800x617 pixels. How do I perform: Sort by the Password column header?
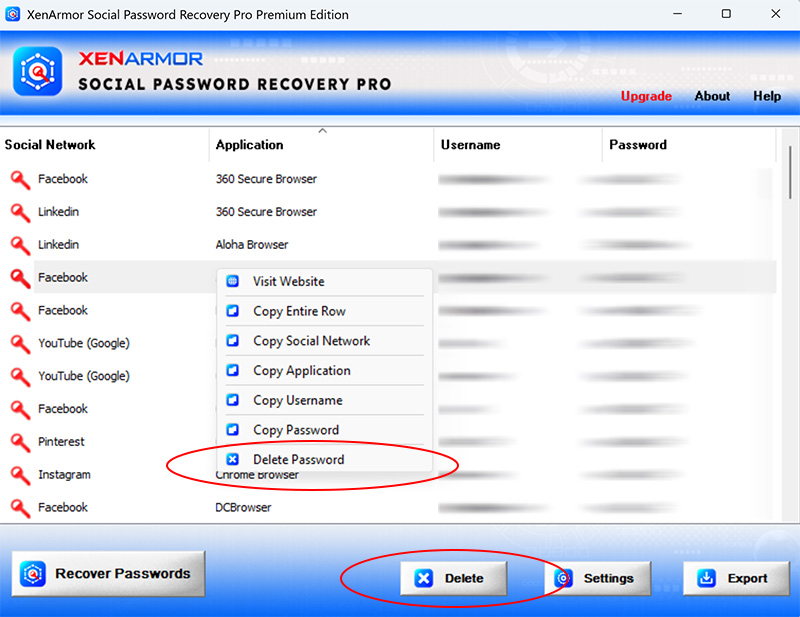(689, 145)
